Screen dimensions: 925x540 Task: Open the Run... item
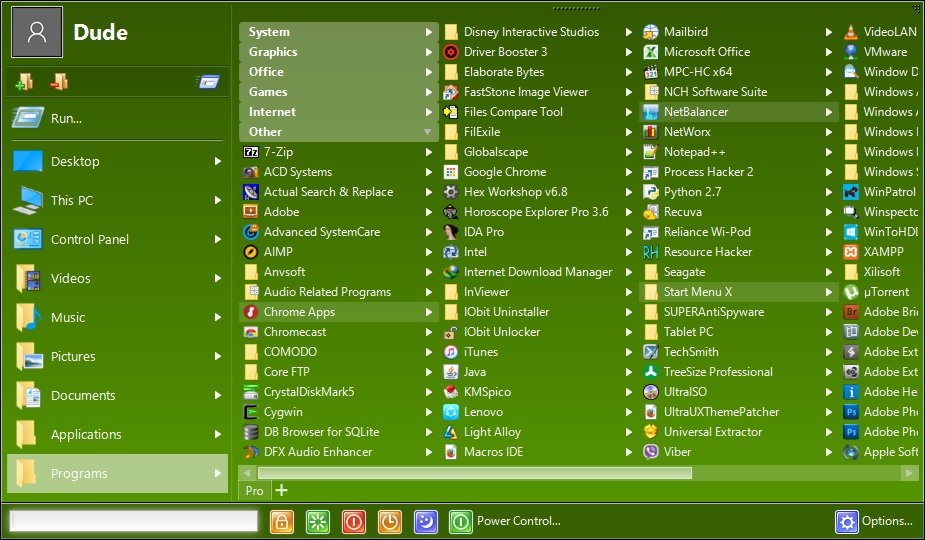[x=117, y=118]
